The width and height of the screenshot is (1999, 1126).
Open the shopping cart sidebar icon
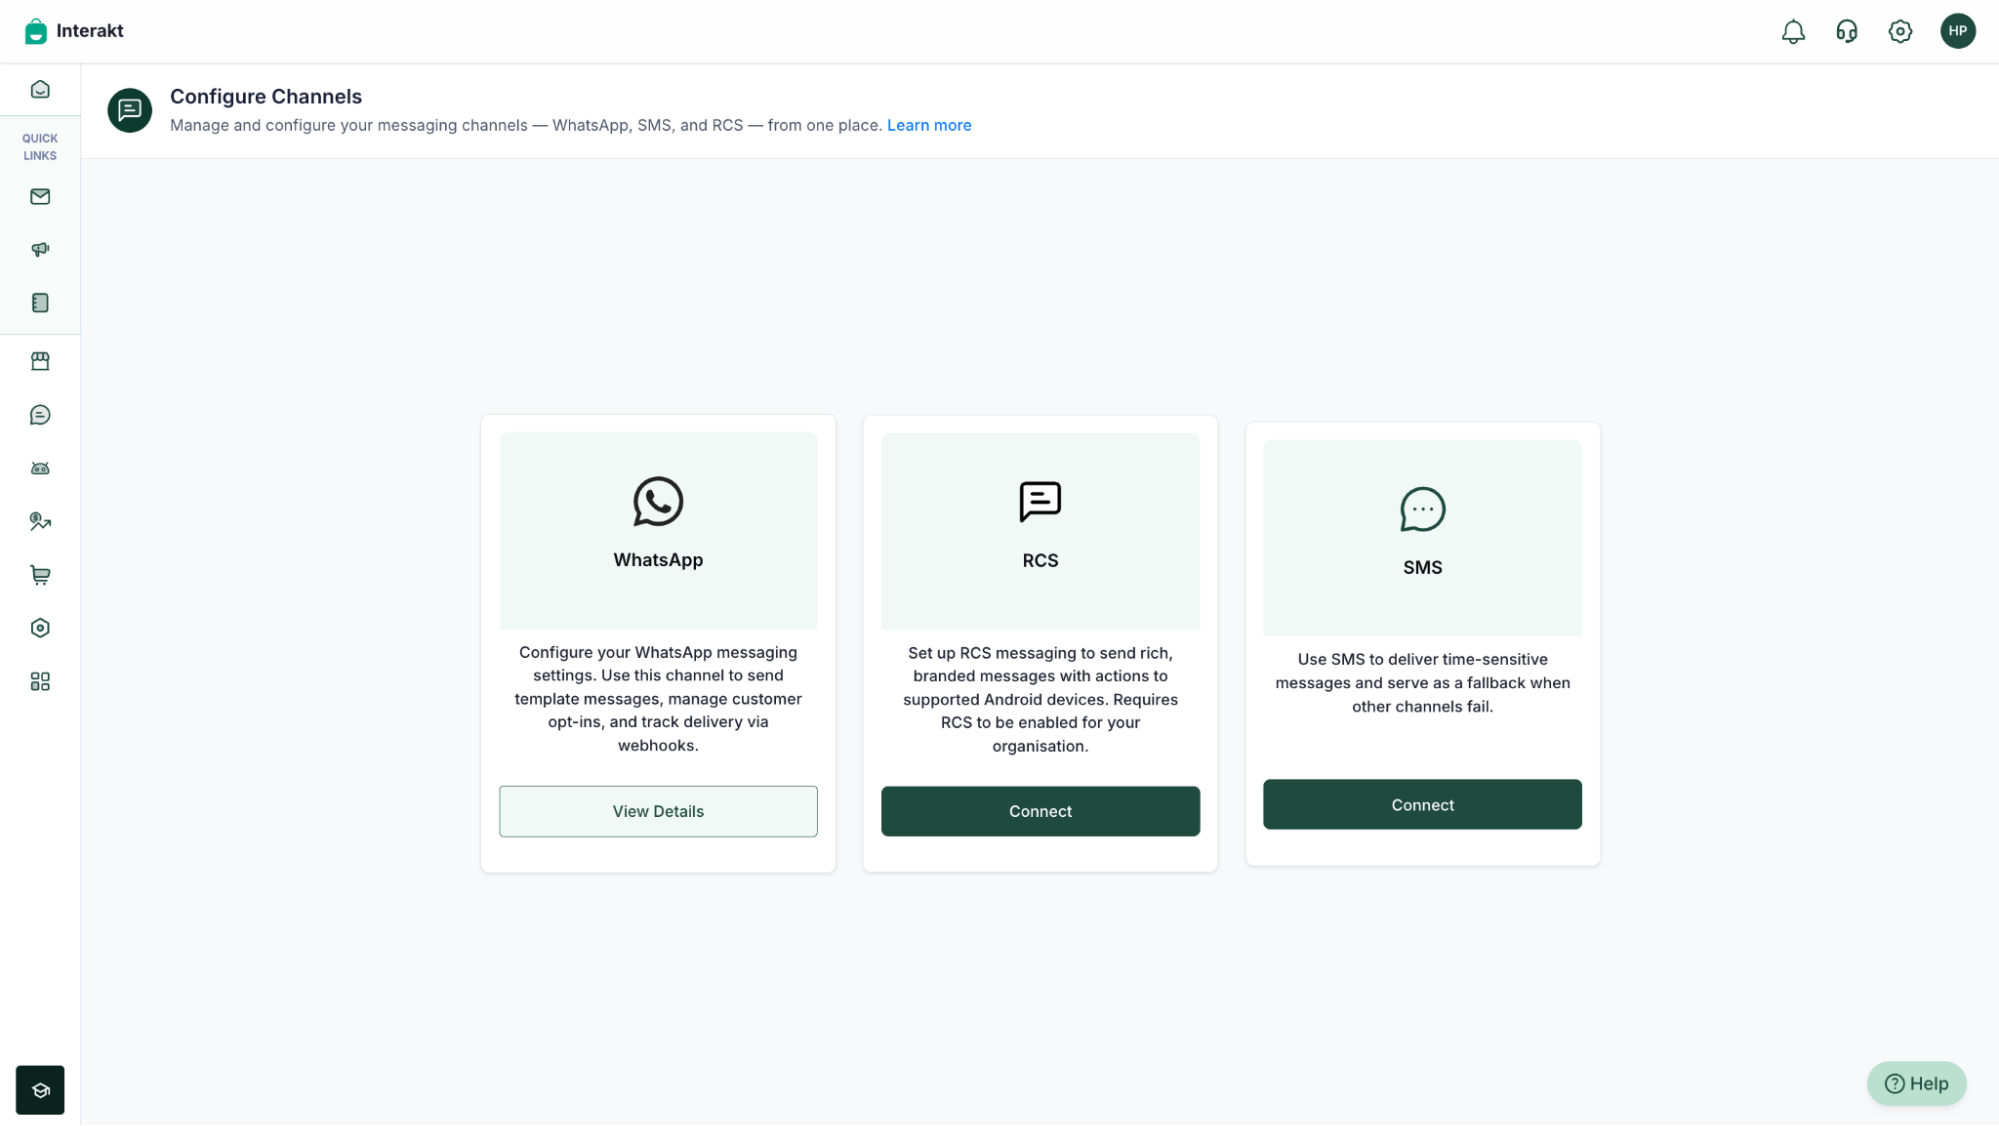(x=40, y=575)
